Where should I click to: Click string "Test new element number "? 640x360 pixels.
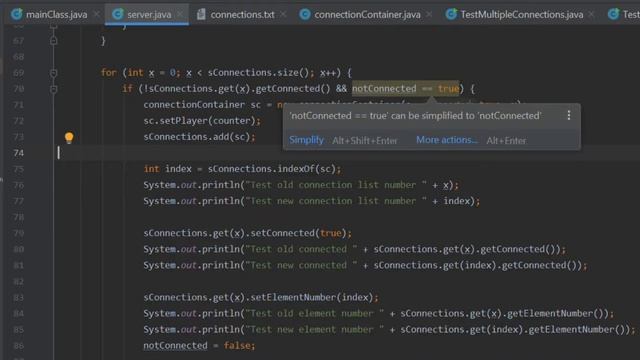(315, 329)
